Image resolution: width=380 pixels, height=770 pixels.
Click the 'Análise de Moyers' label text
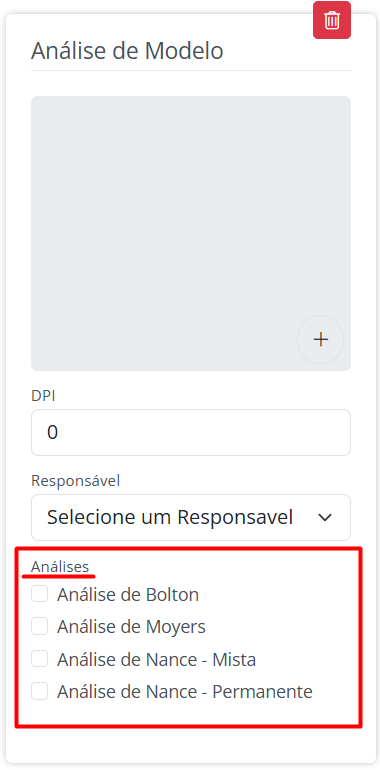[x=131, y=627]
